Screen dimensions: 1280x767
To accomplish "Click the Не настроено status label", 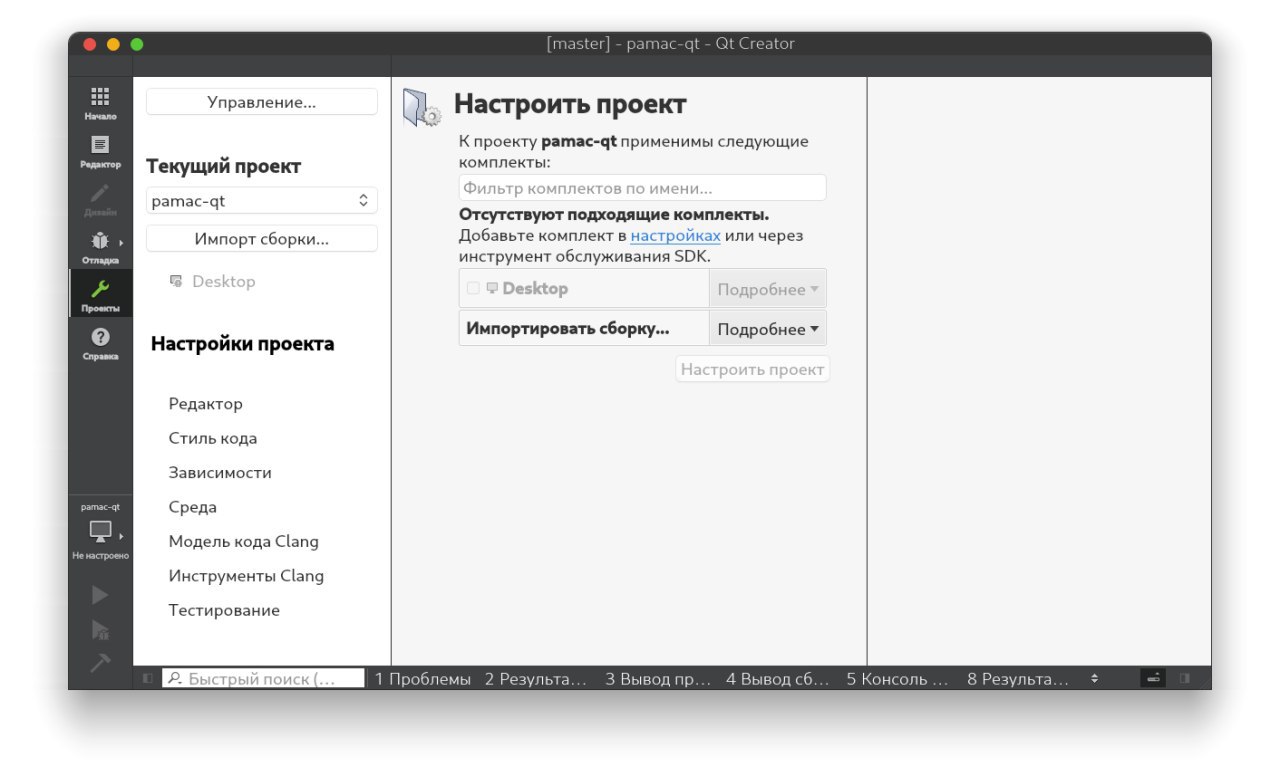I will [100, 555].
